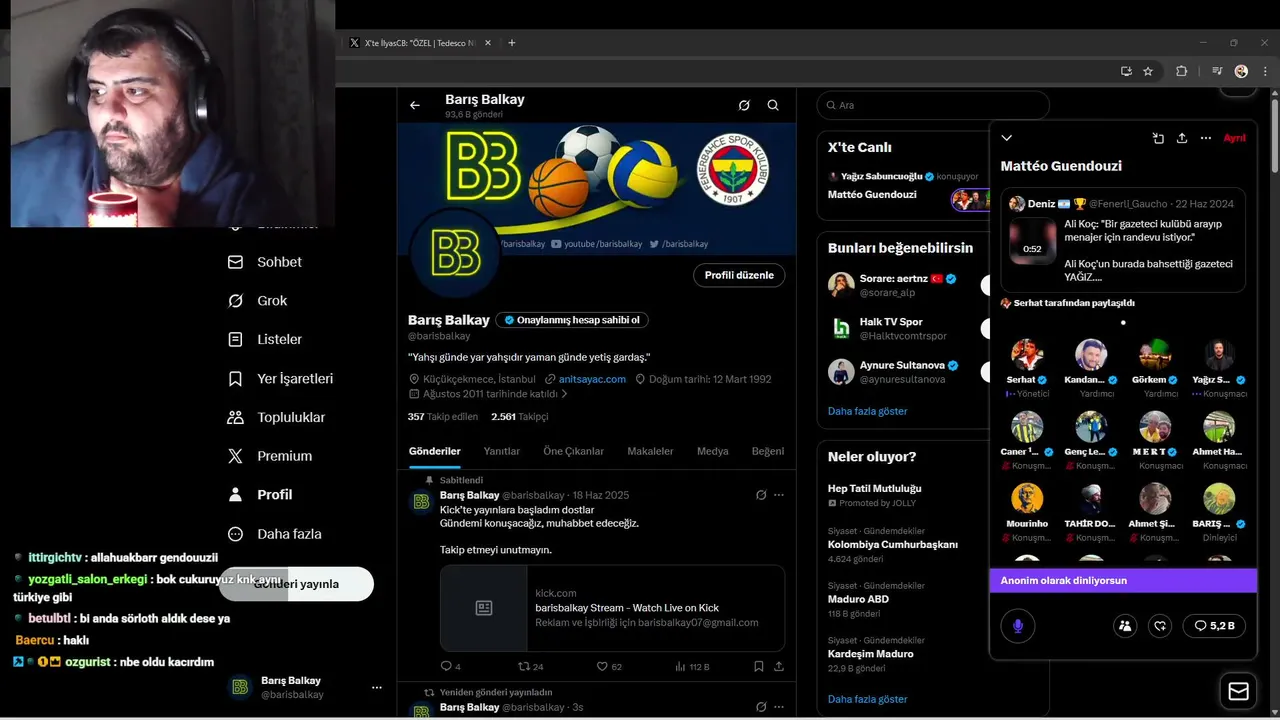The image size is (1280, 720).
Task: Click the Space microphone request button
Action: 1018,626
